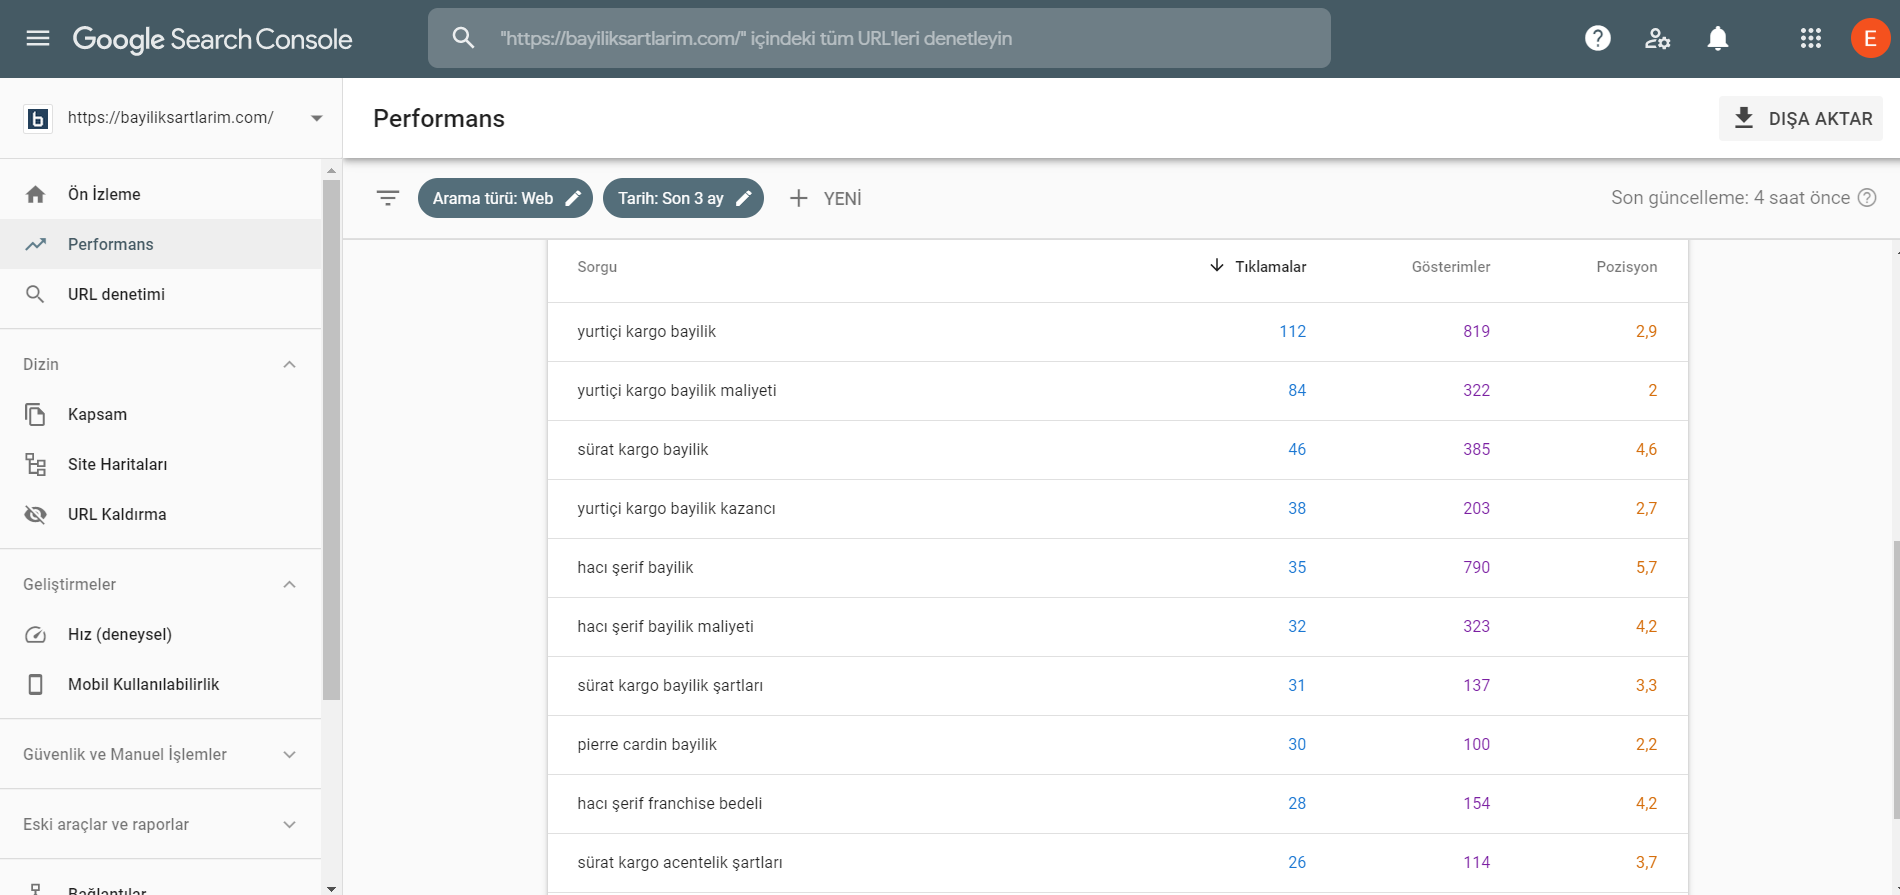Image resolution: width=1900 pixels, height=895 pixels.
Task: Click the Tarih: Son 3 ay chip
Action: point(683,198)
